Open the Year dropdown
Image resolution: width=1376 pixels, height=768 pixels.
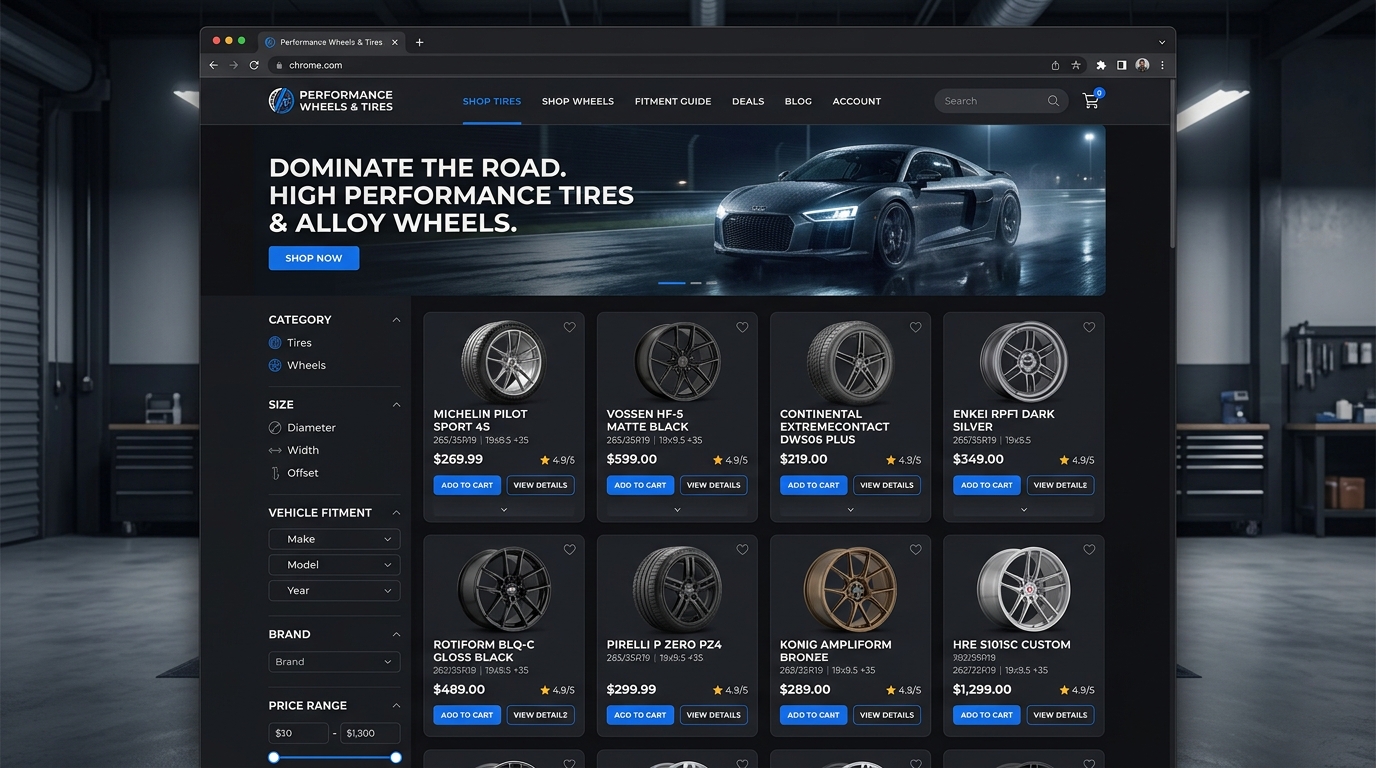334,591
